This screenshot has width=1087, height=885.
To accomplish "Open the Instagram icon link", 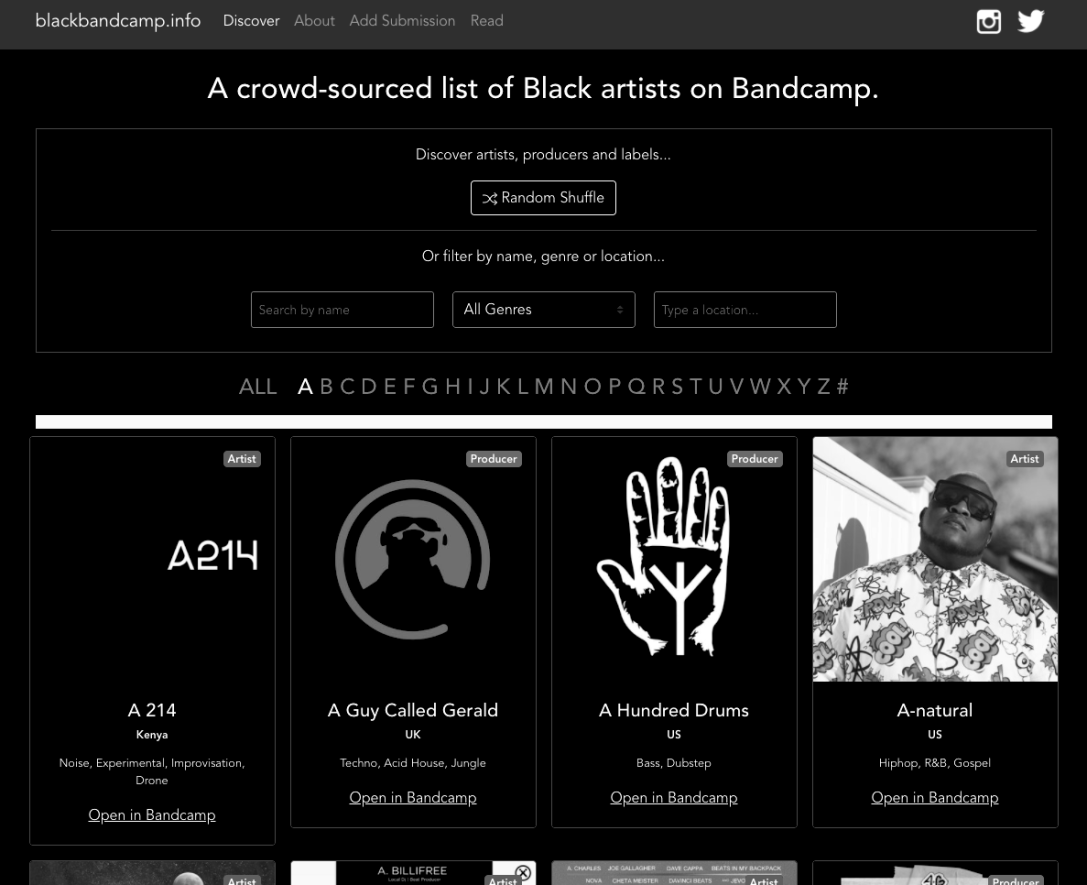I will (x=988, y=21).
